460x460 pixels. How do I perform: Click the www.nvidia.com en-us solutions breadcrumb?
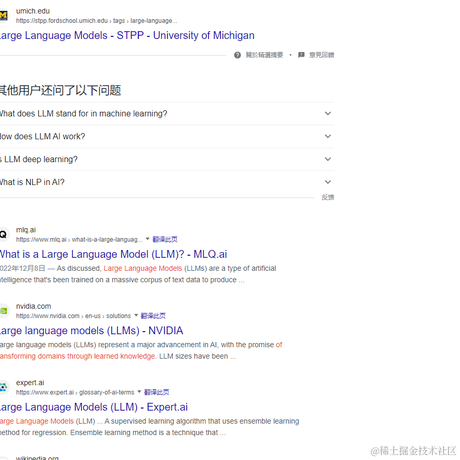[73, 316]
